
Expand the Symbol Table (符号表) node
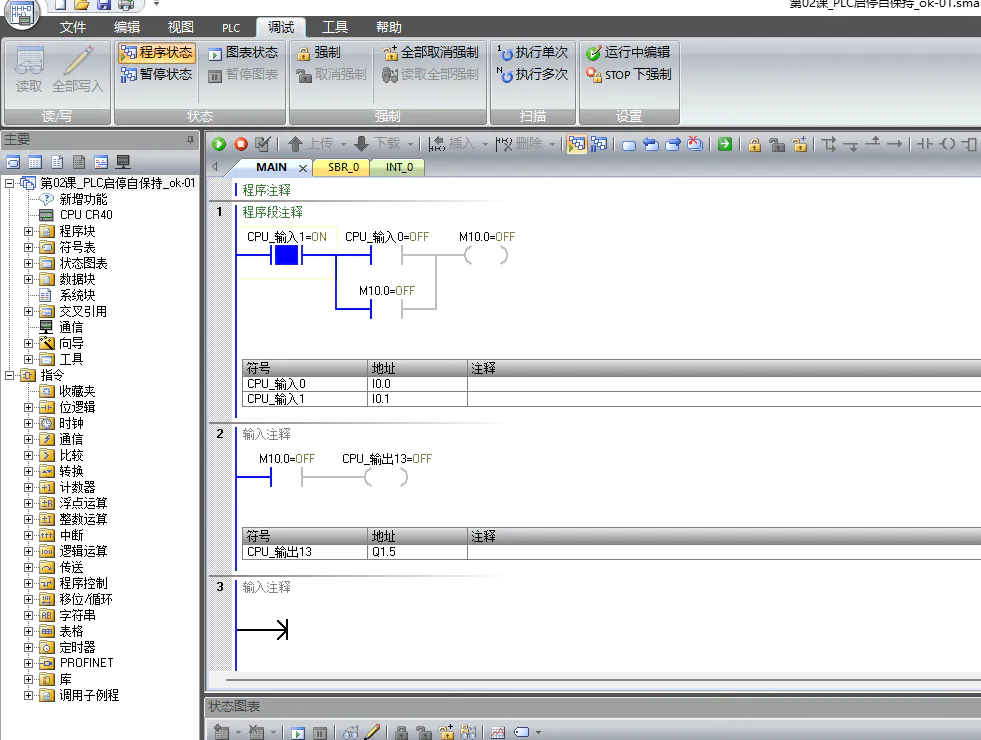coord(28,247)
